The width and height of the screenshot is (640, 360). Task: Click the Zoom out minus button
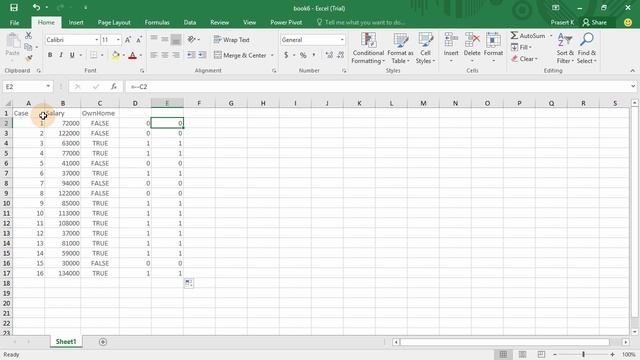click(555, 354)
